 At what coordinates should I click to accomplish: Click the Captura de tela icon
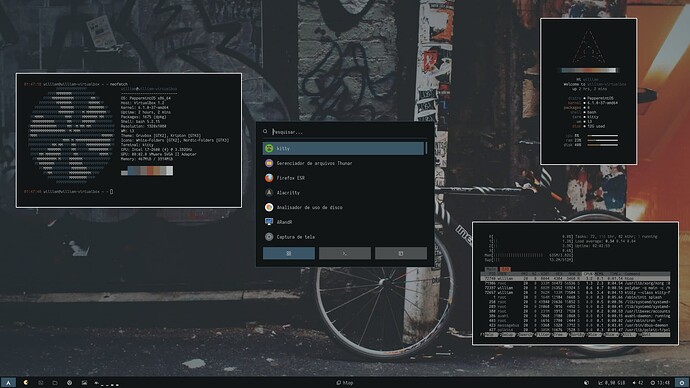[x=269, y=237]
